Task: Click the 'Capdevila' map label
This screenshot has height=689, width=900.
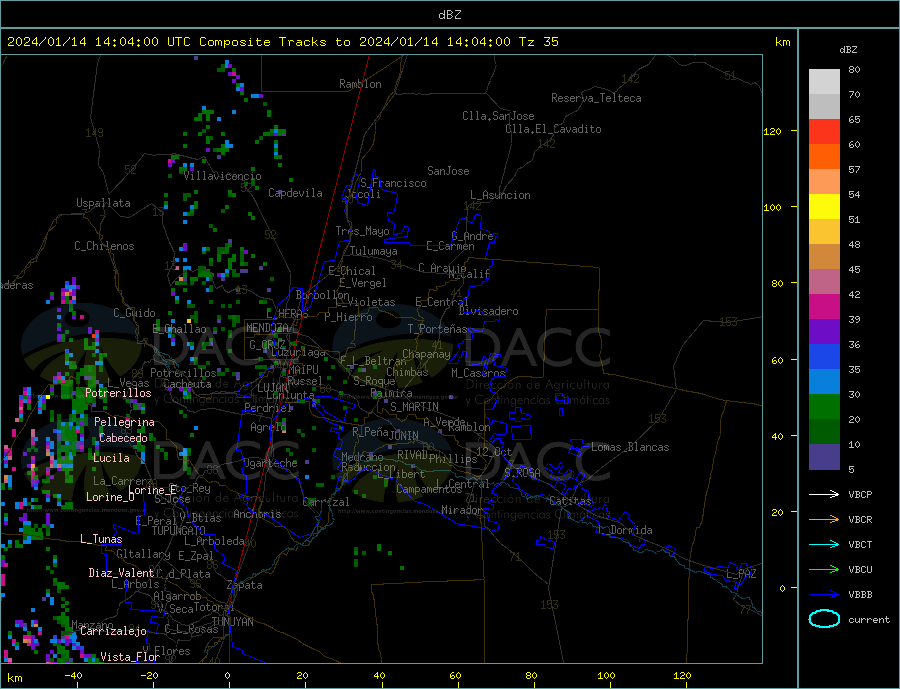Action: (295, 193)
